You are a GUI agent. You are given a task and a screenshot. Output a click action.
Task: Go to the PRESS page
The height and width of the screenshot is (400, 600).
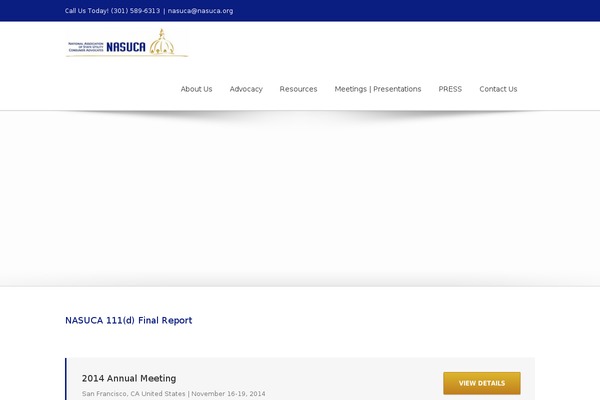[x=450, y=89]
